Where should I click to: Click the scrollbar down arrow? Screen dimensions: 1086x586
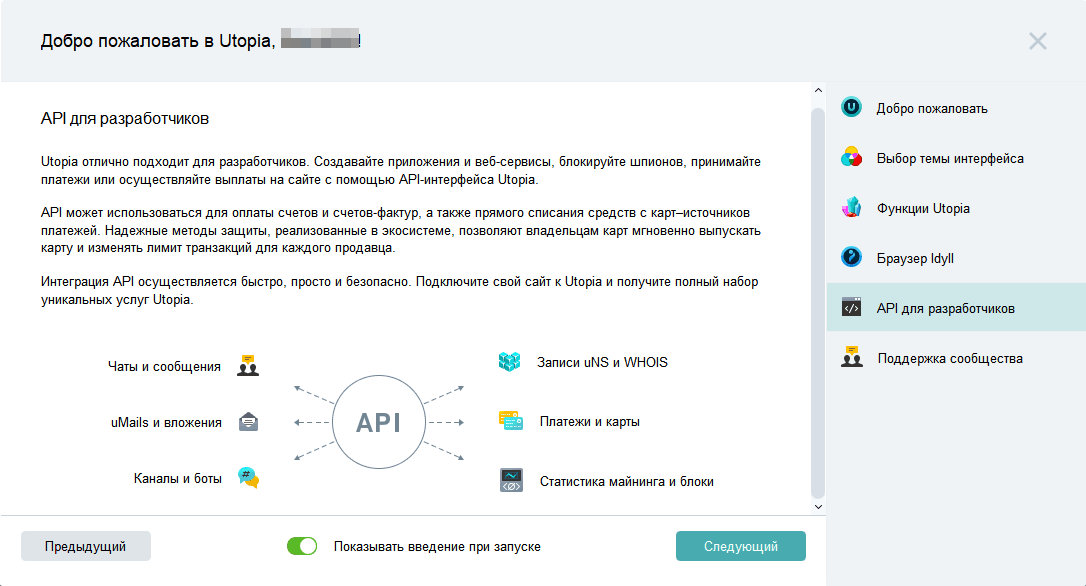(x=818, y=506)
